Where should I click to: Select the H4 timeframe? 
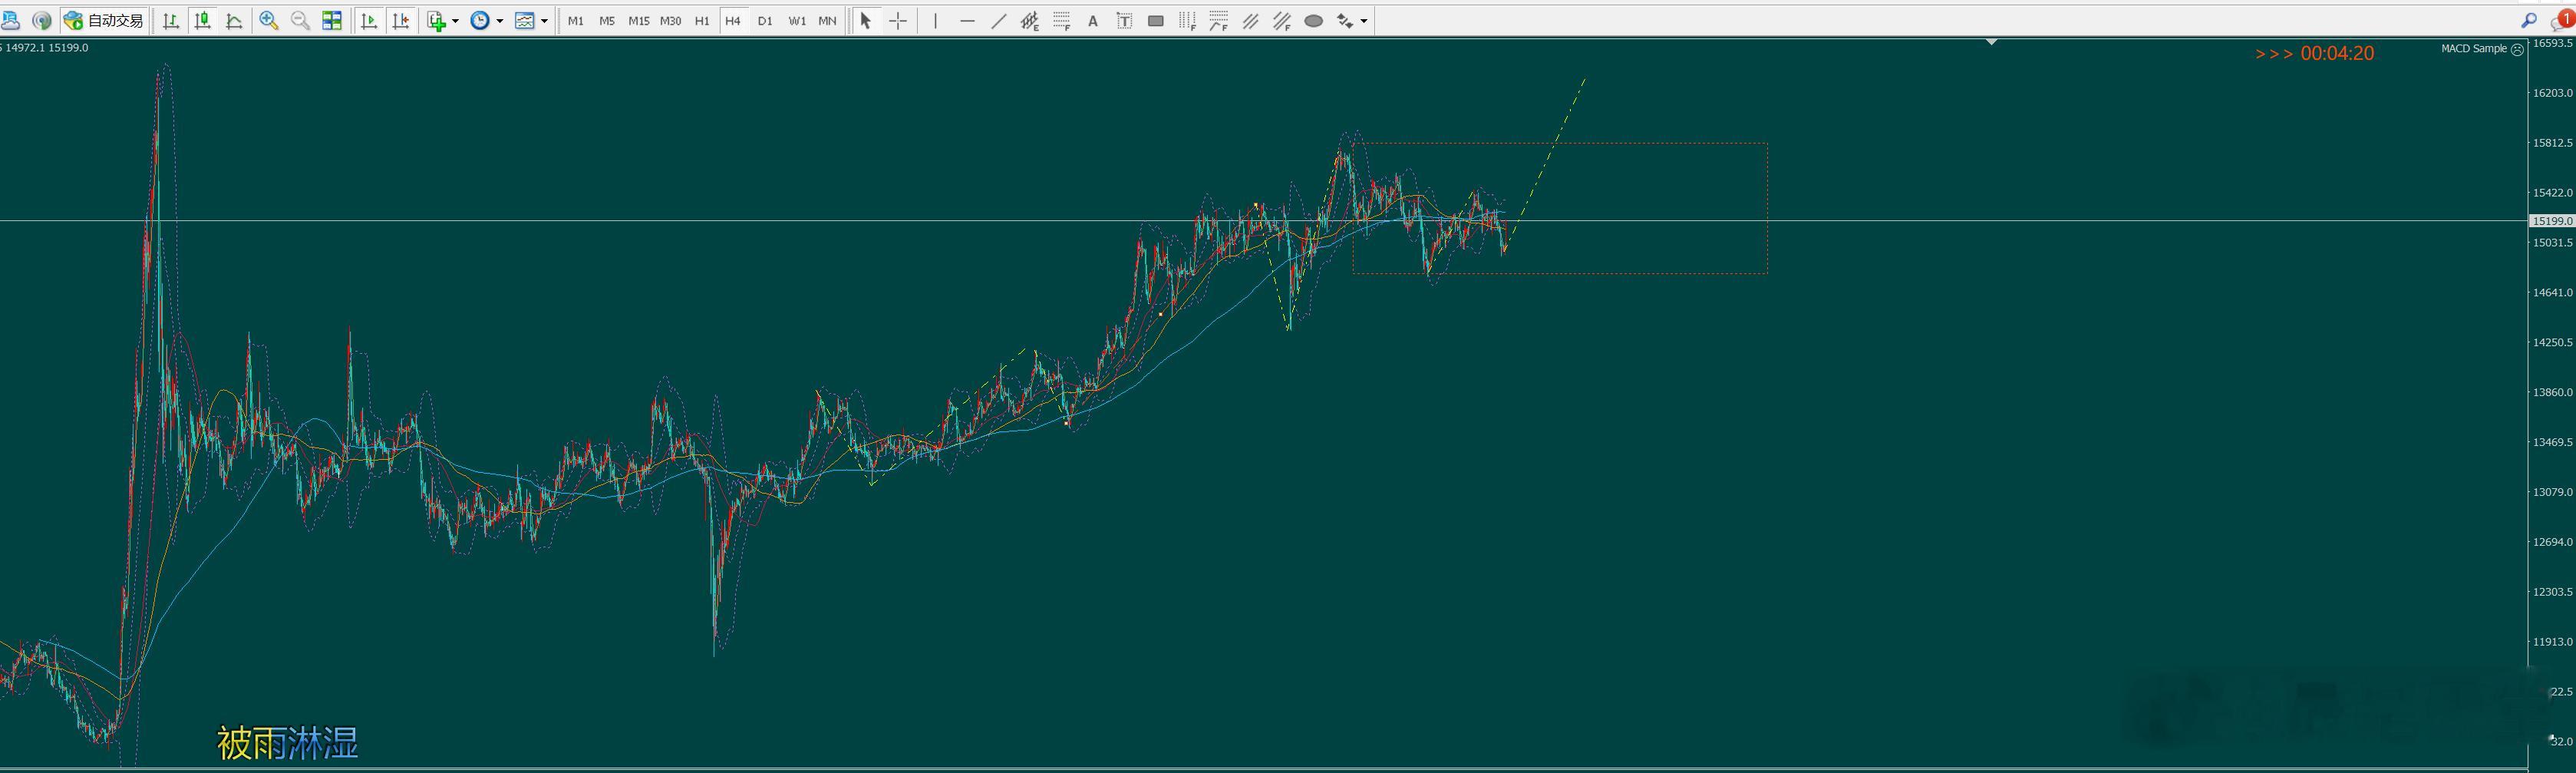click(x=733, y=20)
